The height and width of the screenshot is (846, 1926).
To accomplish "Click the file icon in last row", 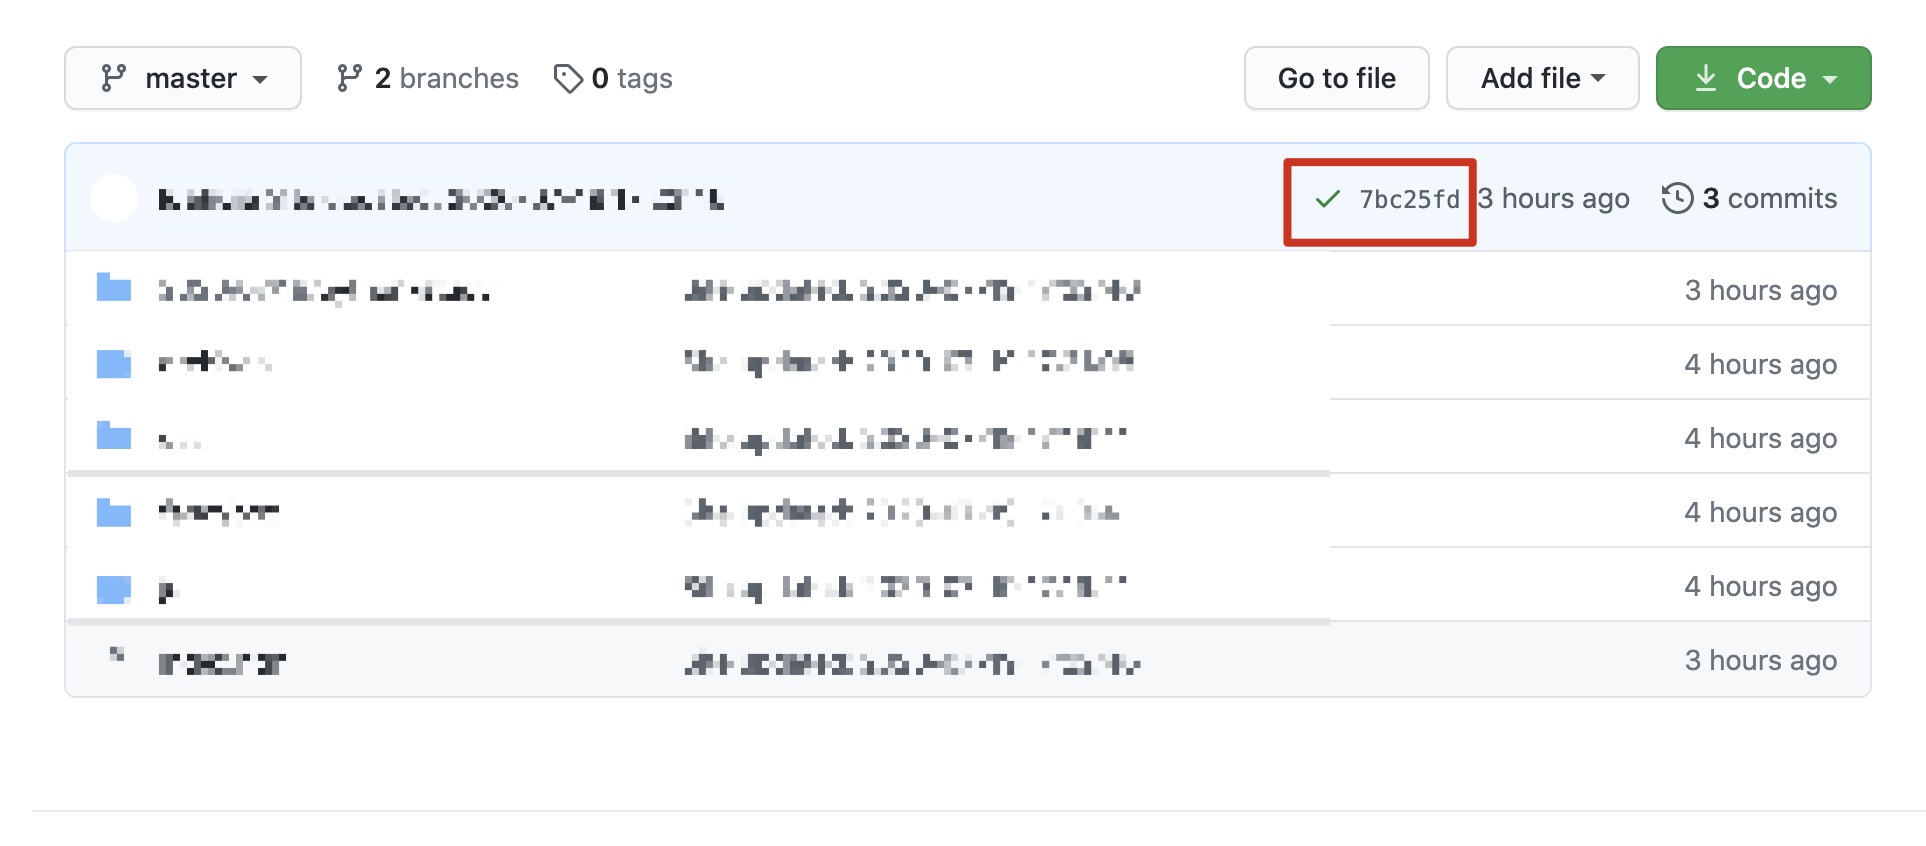I will [x=116, y=656].
